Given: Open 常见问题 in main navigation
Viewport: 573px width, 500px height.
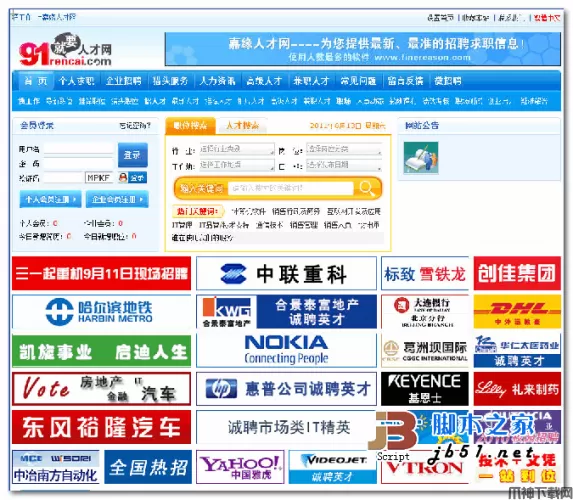Looking at the screenshot, I should pyautogui.click(x=358, y=81).
